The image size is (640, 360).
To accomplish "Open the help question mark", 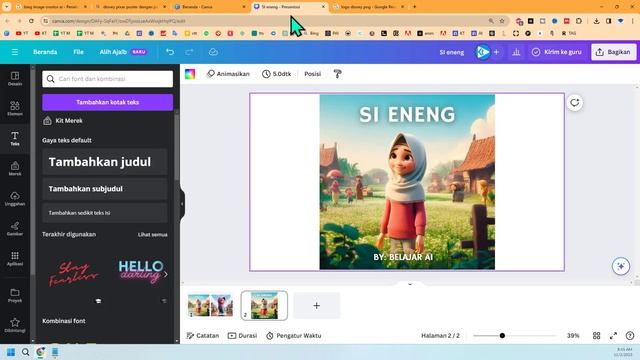I will coord(630,336).
